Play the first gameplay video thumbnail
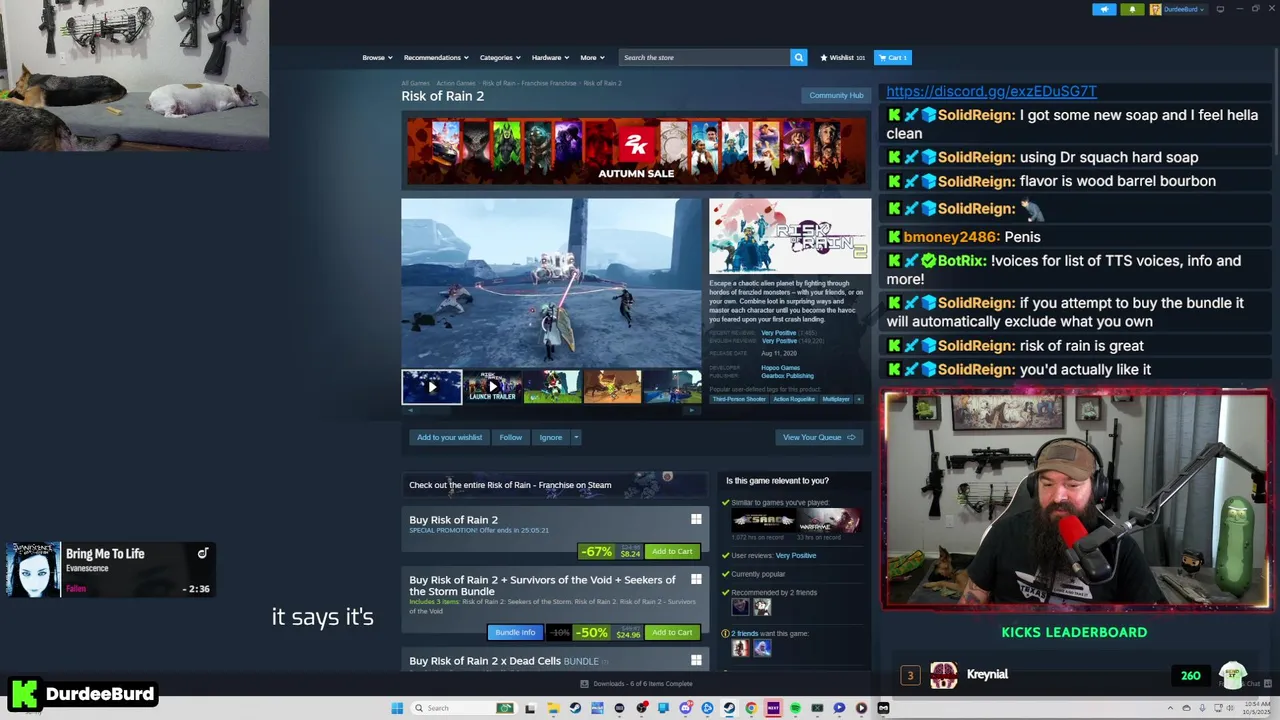 pyautogui.click(x=432, y=386)
